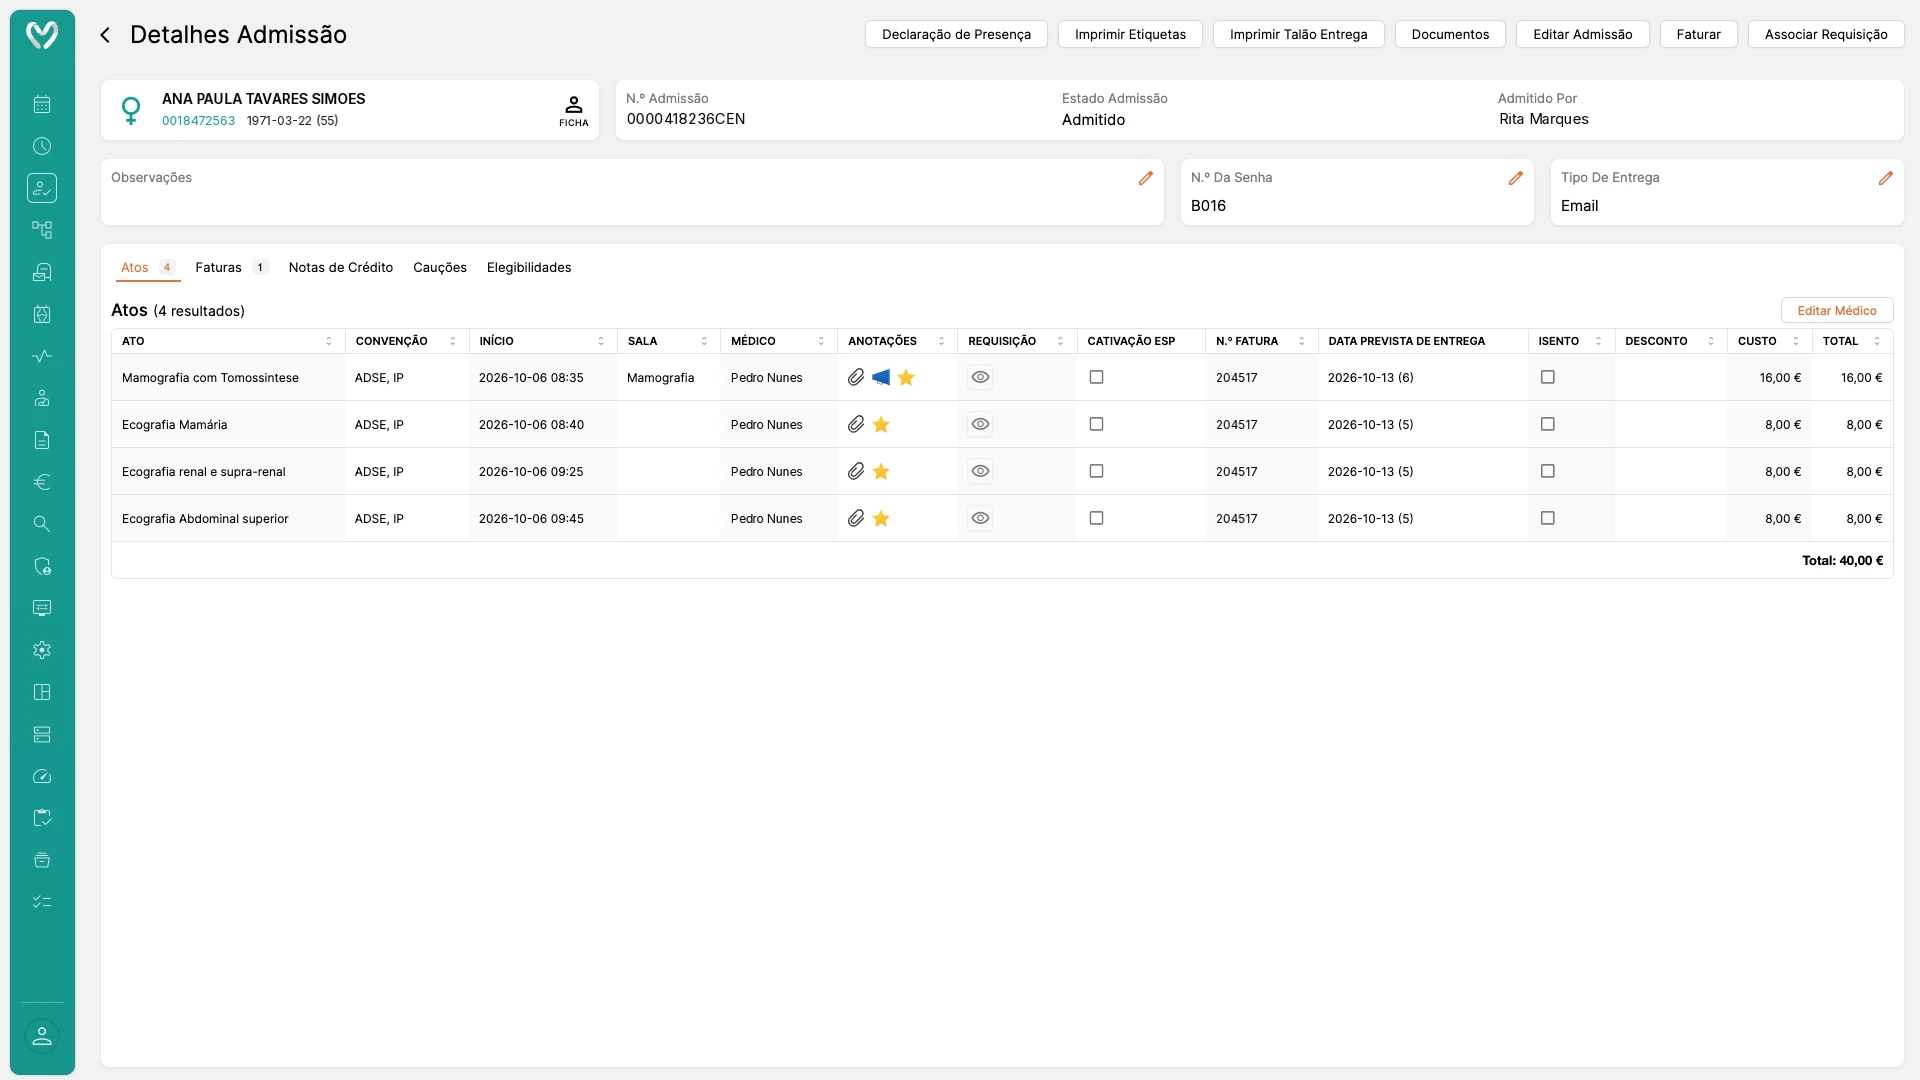
Task: Click the Associar Requisição button
Action: click(x=1826, y=34)
